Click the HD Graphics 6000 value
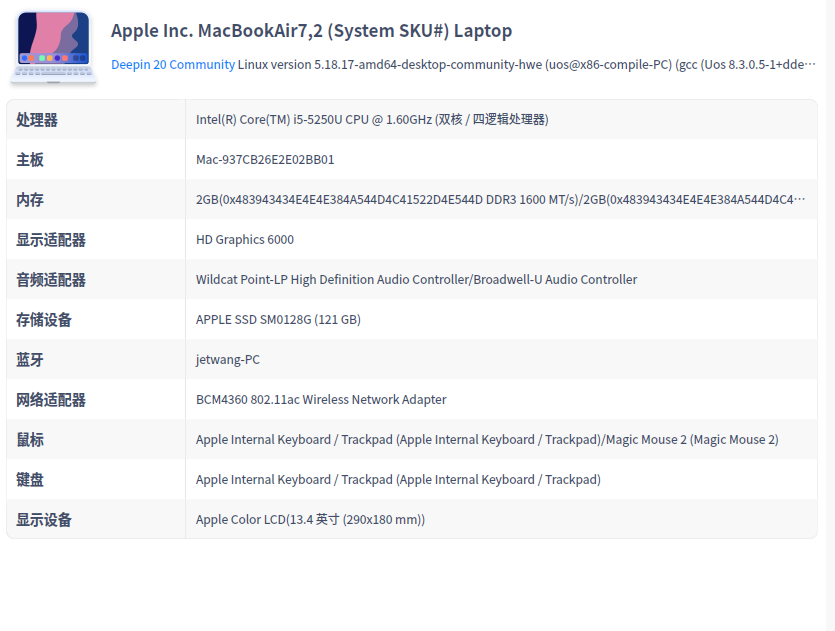This screenshot has width=835, height=631. tap(244, 240)
